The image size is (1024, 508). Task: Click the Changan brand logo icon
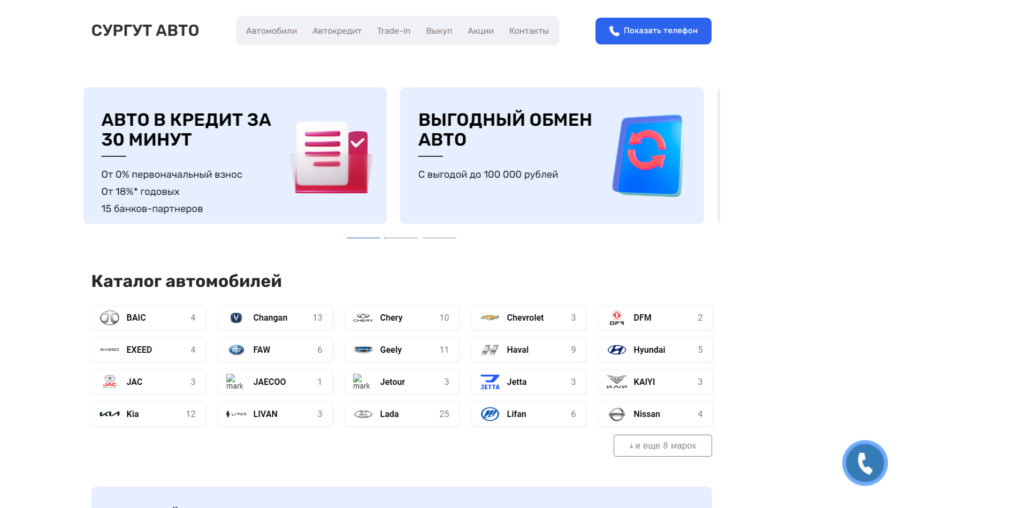[x=236, y=318]
